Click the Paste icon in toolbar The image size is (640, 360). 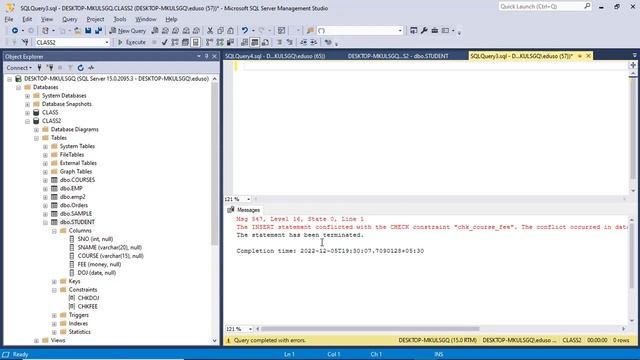click(x=231, y=31)
